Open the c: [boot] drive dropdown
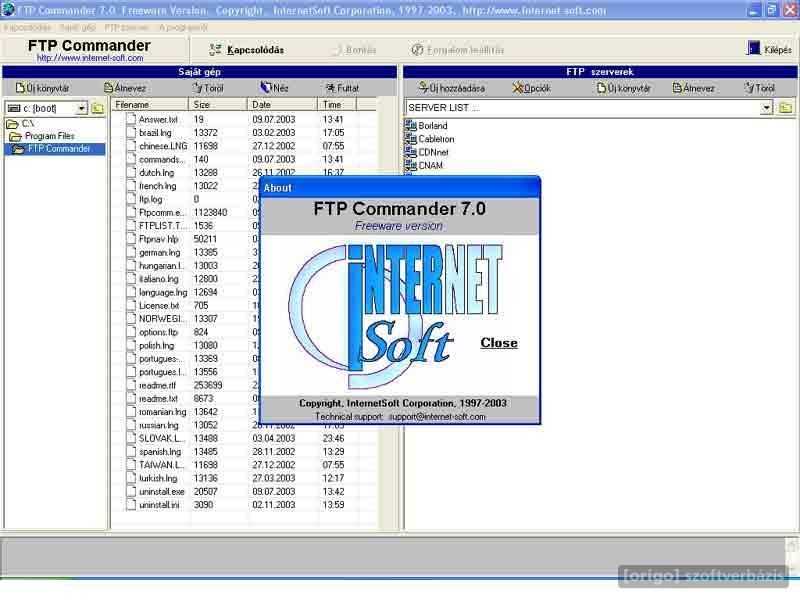800x600 pixels. tap(82, 108)
